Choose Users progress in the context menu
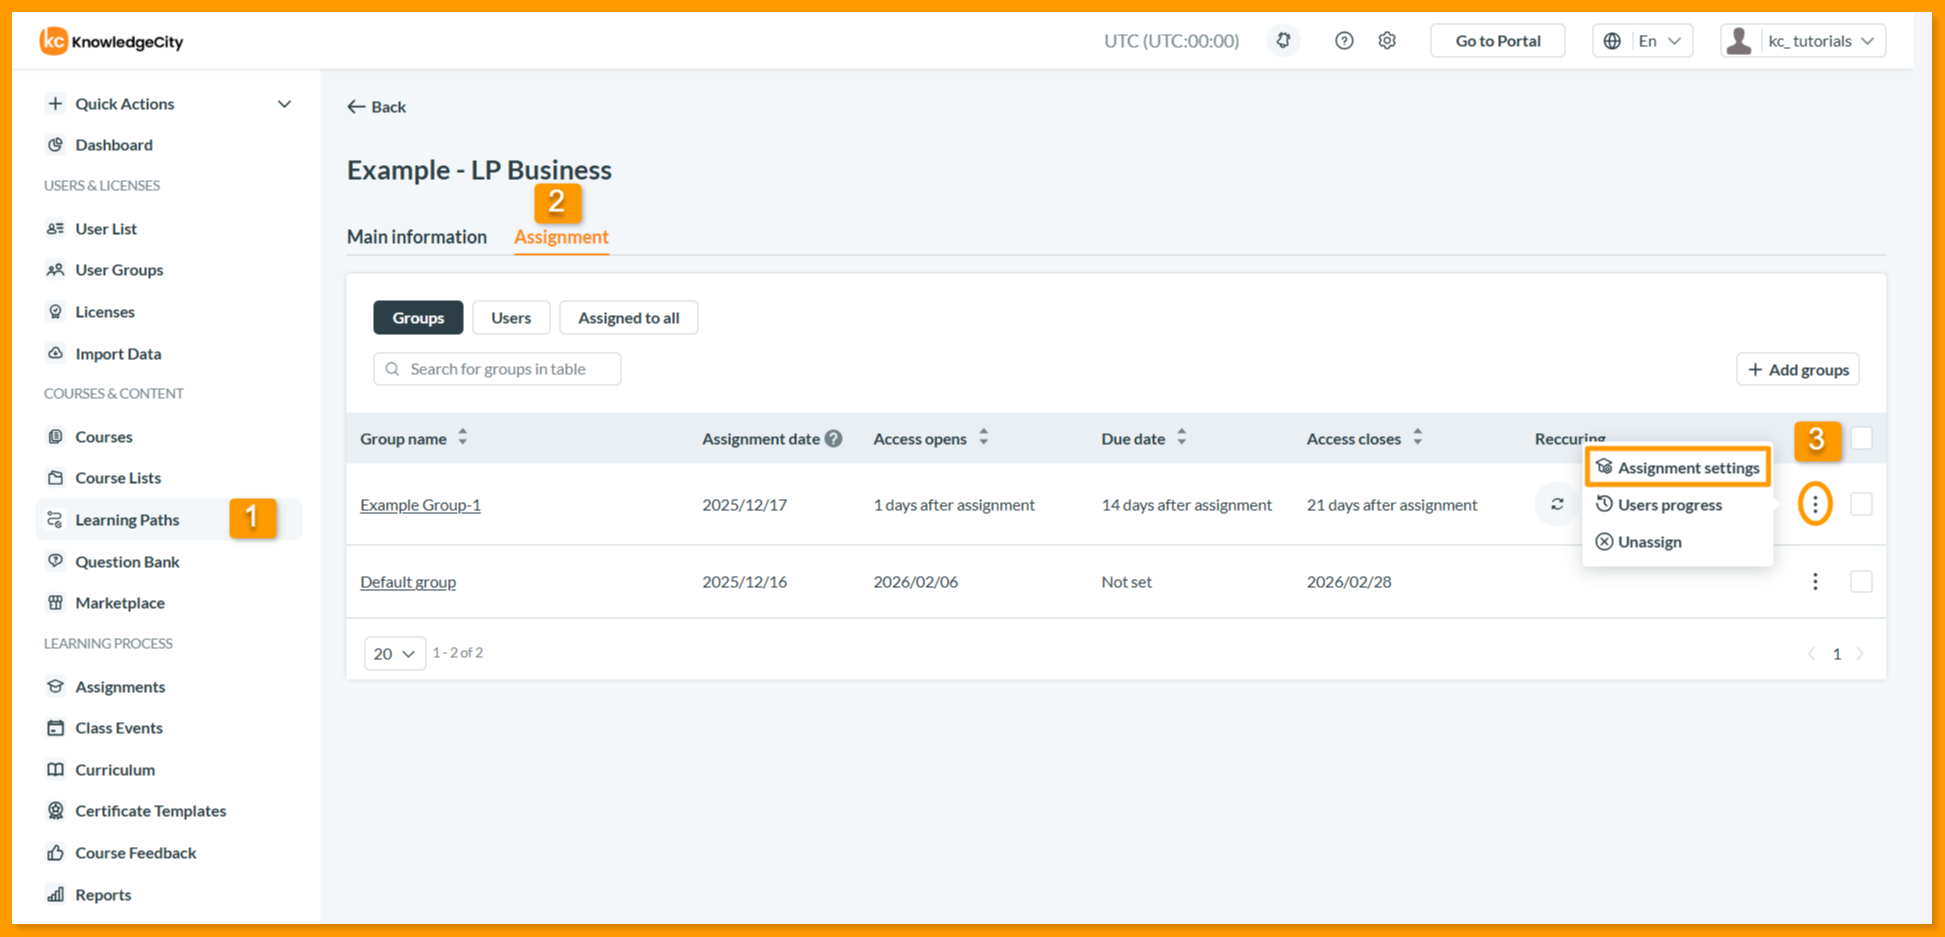Image resolution: width=1945 pixels, height=937 pixels. click(1670, 505)
